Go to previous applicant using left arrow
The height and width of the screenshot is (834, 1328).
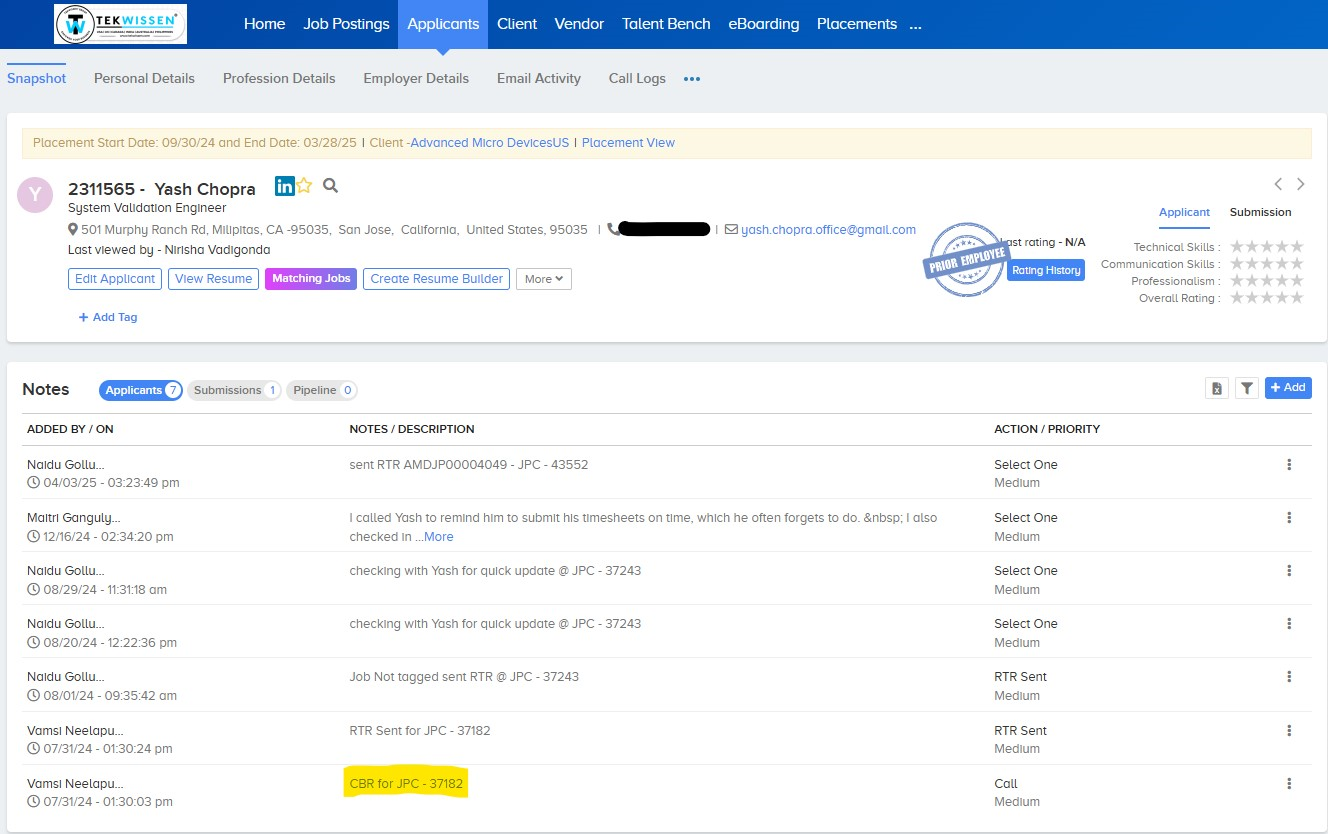pos(1278,184)
